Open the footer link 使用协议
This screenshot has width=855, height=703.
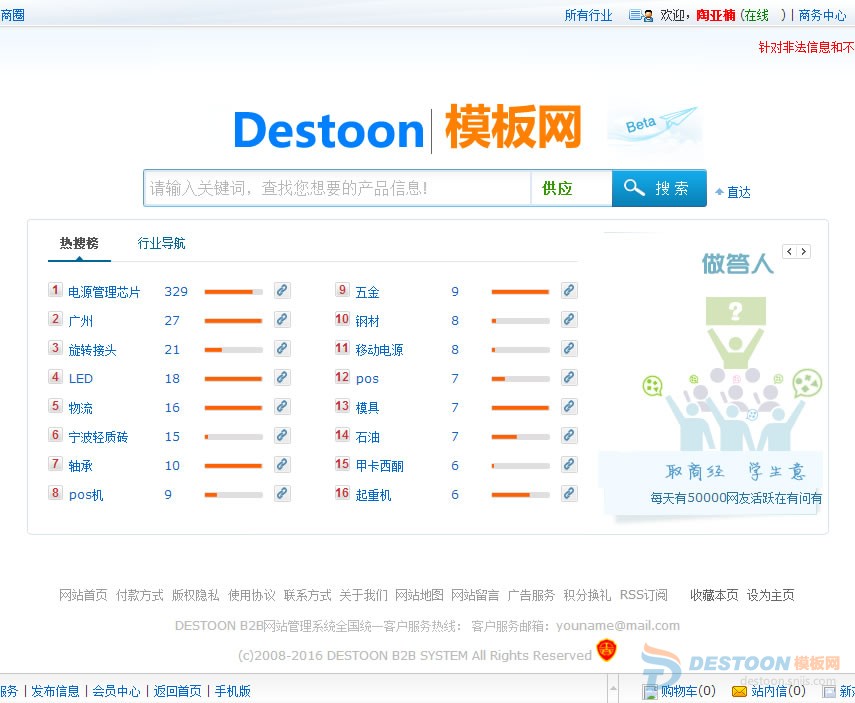tap(251, 595)
